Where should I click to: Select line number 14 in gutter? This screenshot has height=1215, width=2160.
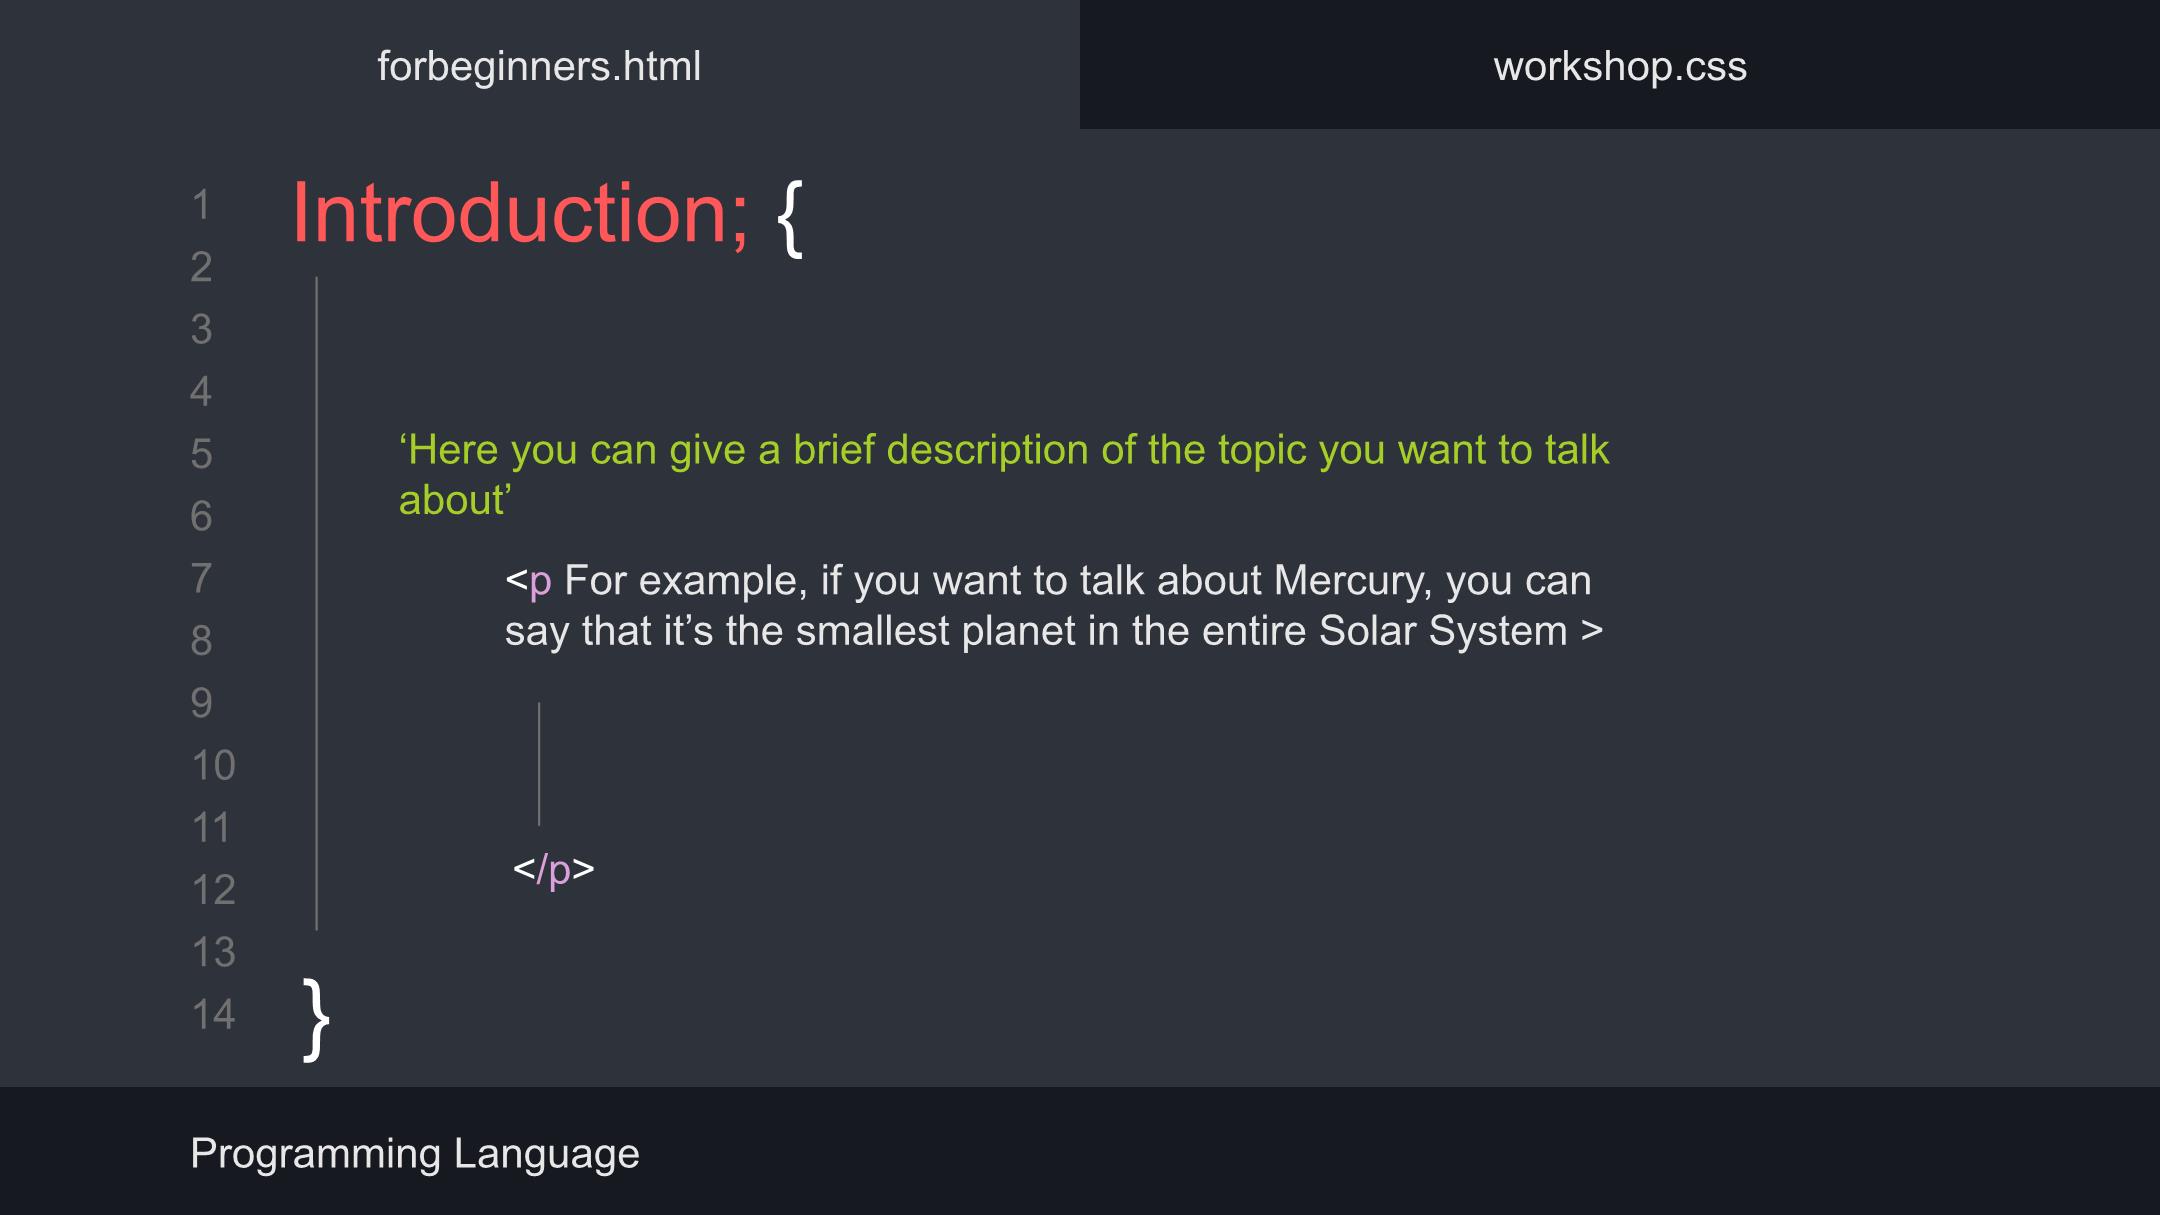[x=213, y=1014]
